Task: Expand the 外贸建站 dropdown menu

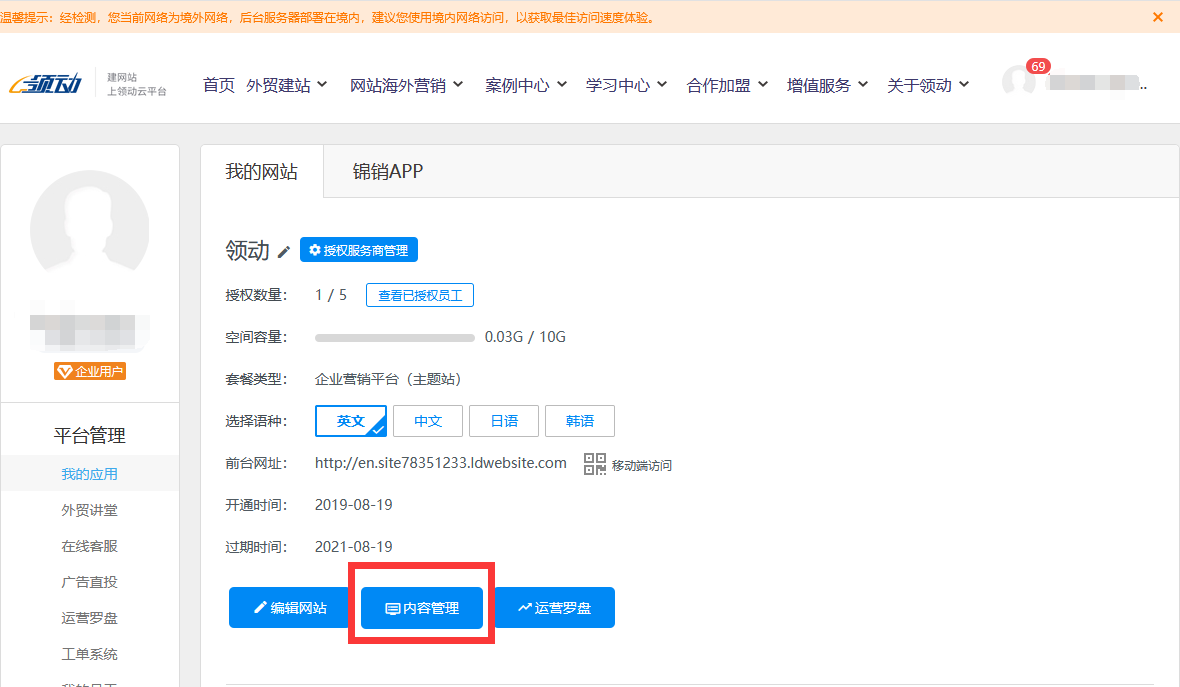Action: pyautogui.click(x=287, y=85)
